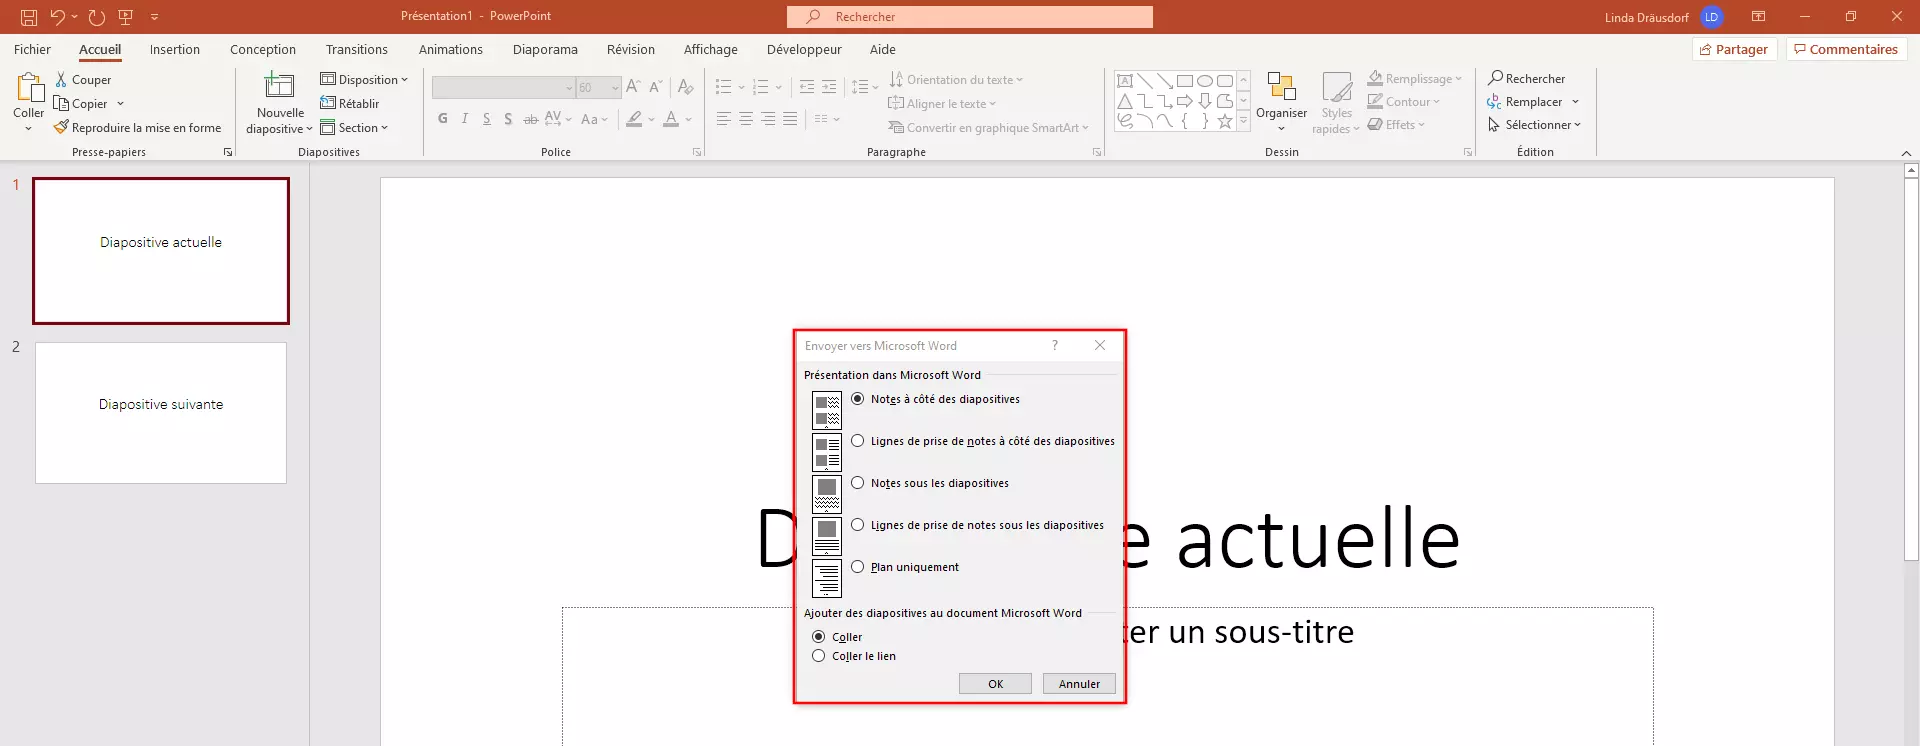Image resolution: width=1920 pixels, height=746 pixels.
Task: Click Partager button
Action: (x=1734, y=49)
